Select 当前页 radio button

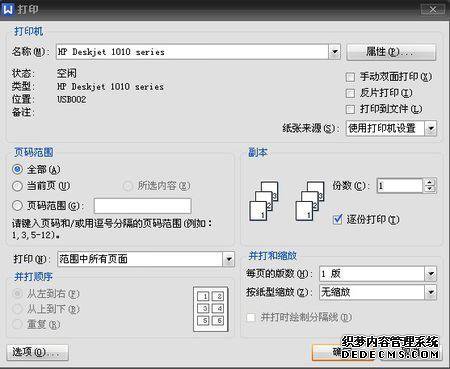click(x=17, y=186)
